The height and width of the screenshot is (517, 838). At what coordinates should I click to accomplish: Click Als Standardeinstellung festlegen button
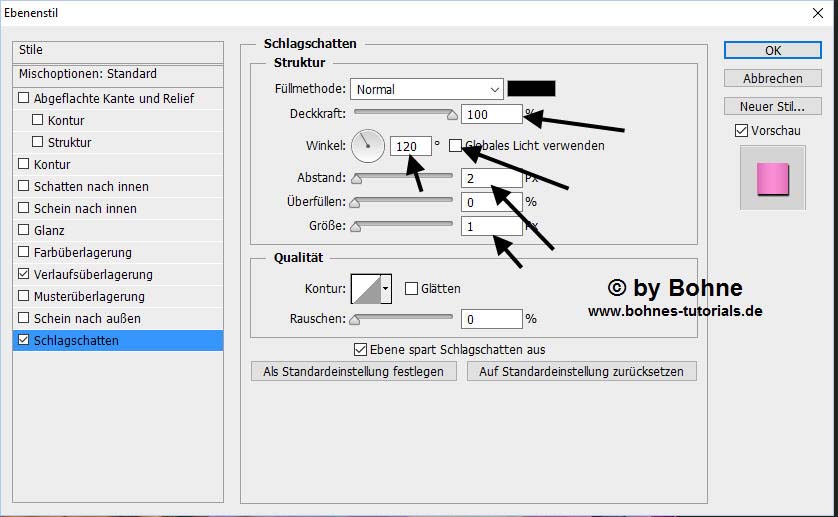tap(354, 371)
